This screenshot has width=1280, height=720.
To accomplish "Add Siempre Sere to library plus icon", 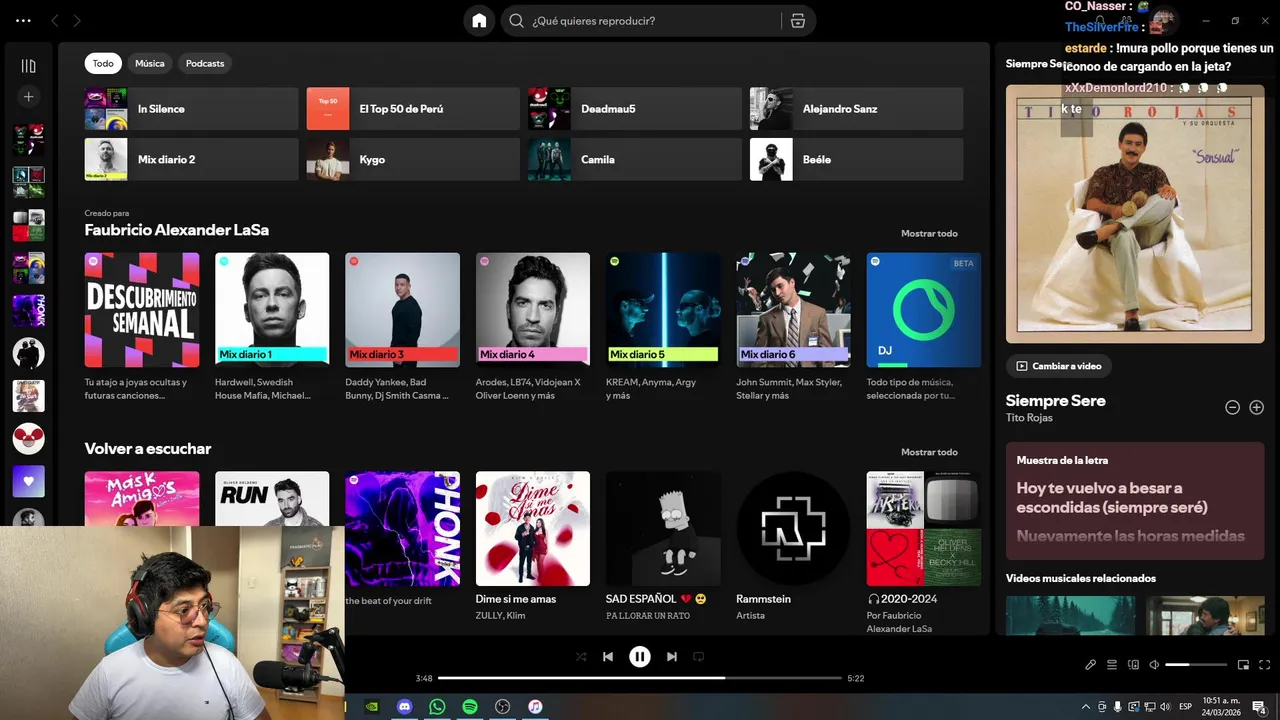I will coord(1257,407).
